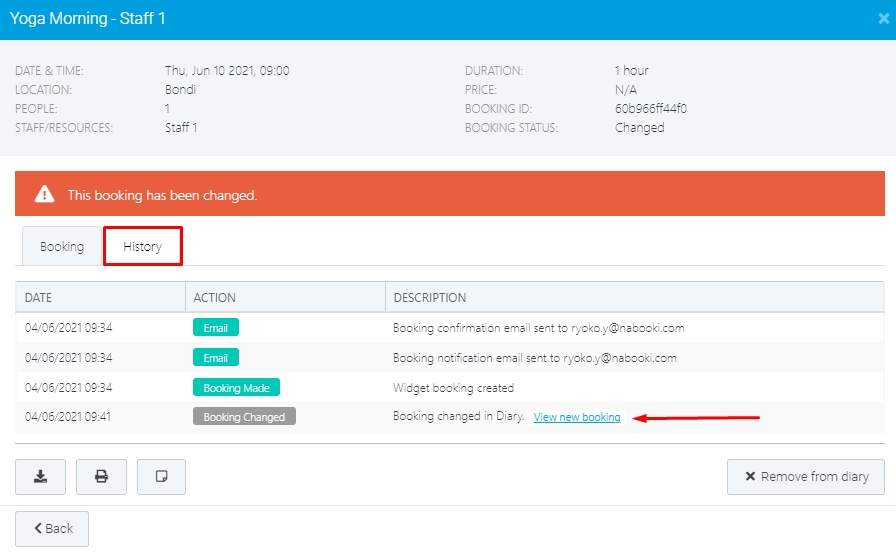The height and width of the screenshot is (555, 896).
Task: Select 'Booking confirmation email sent' description
Action: pyautogui.click(x=538, y=328)
